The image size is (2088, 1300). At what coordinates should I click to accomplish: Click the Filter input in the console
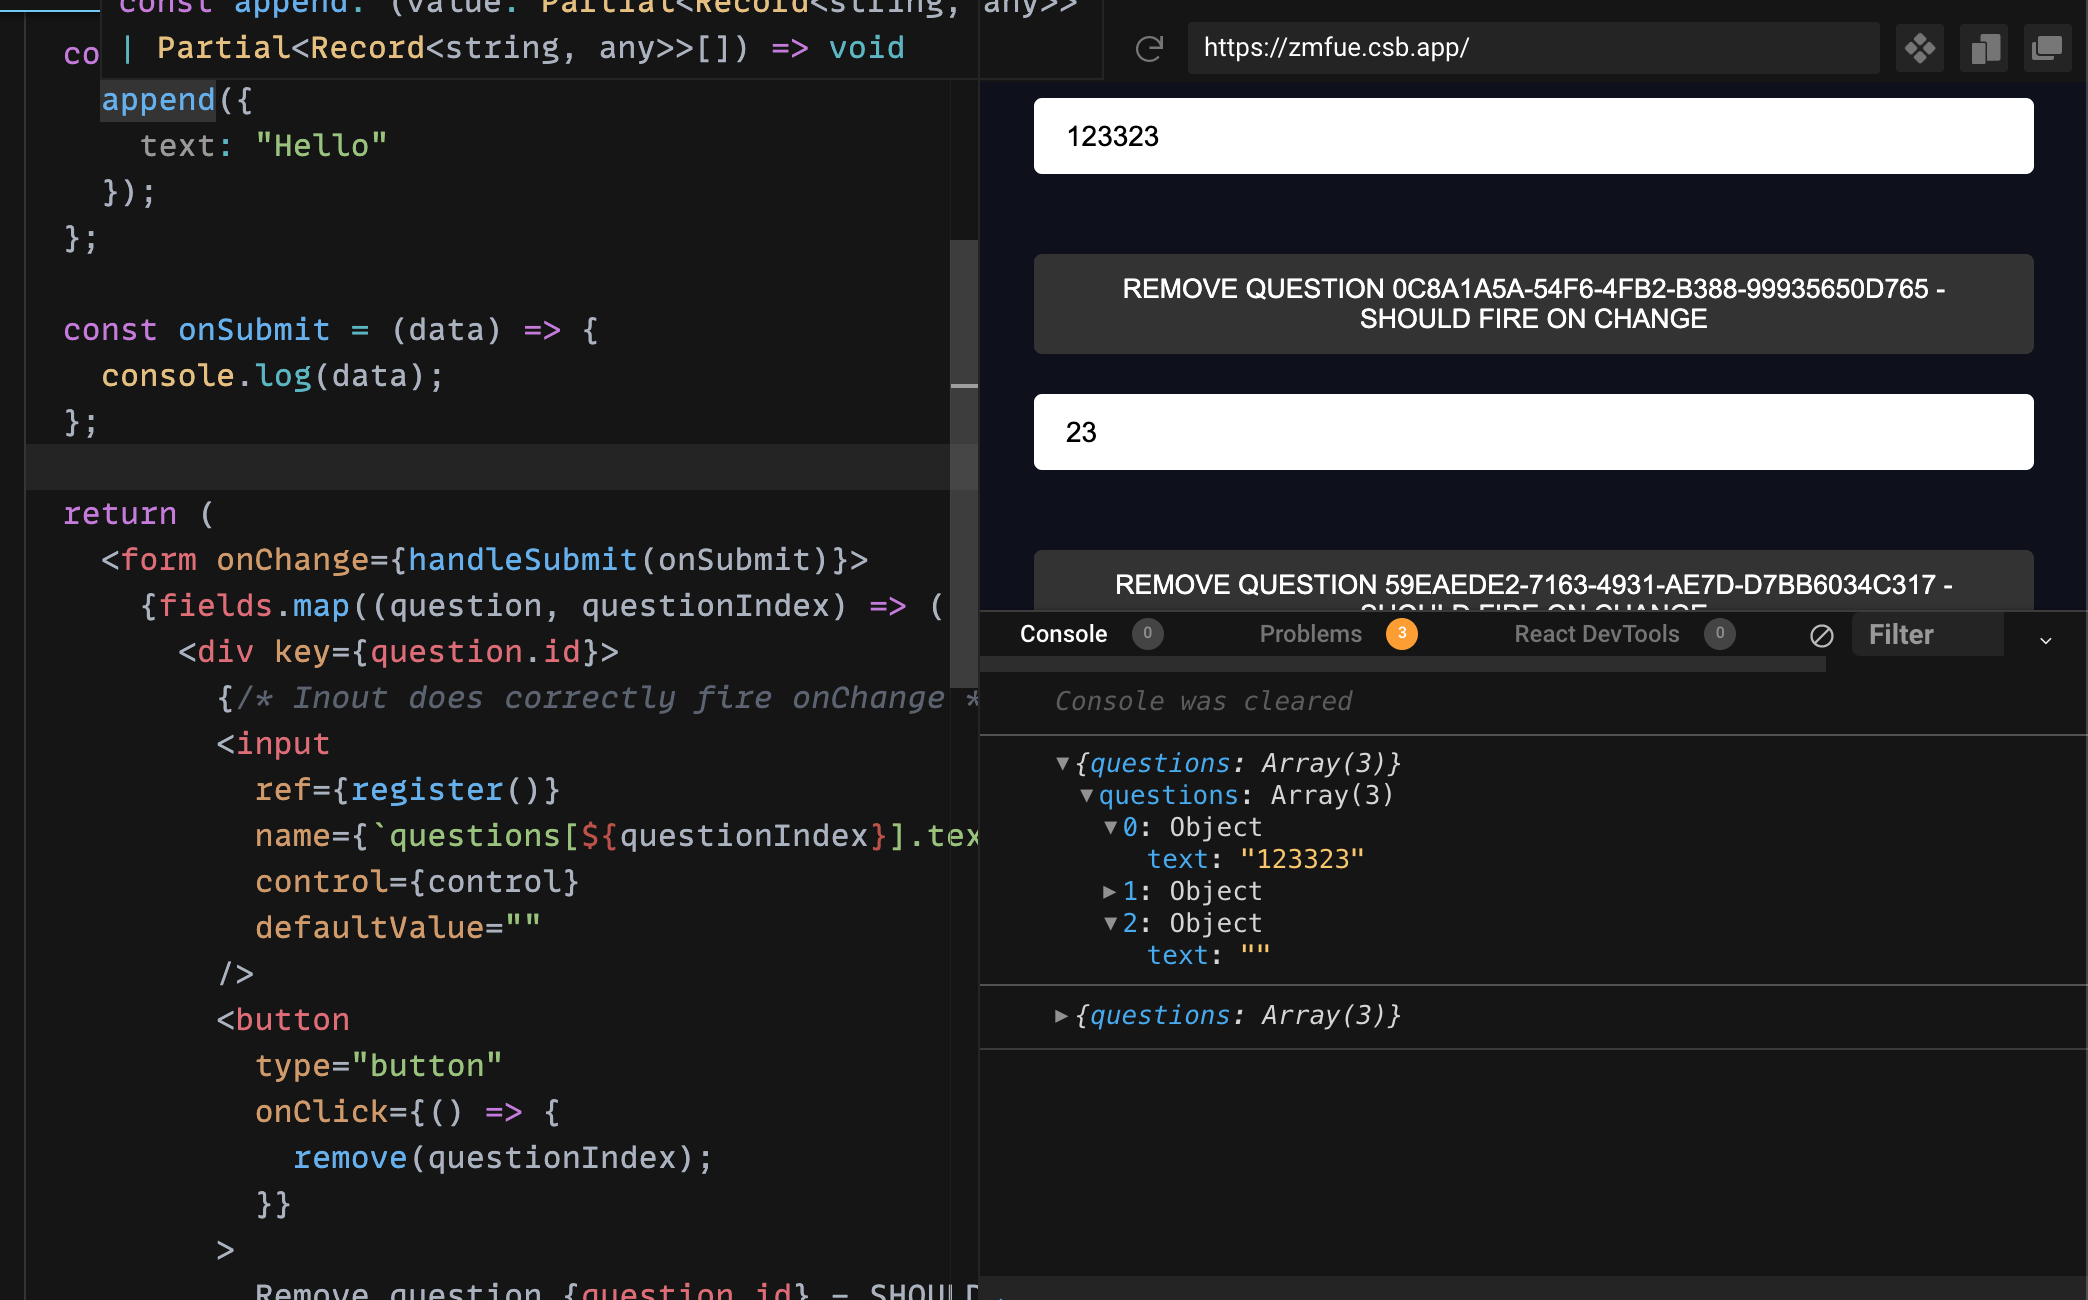point(1927,634)
